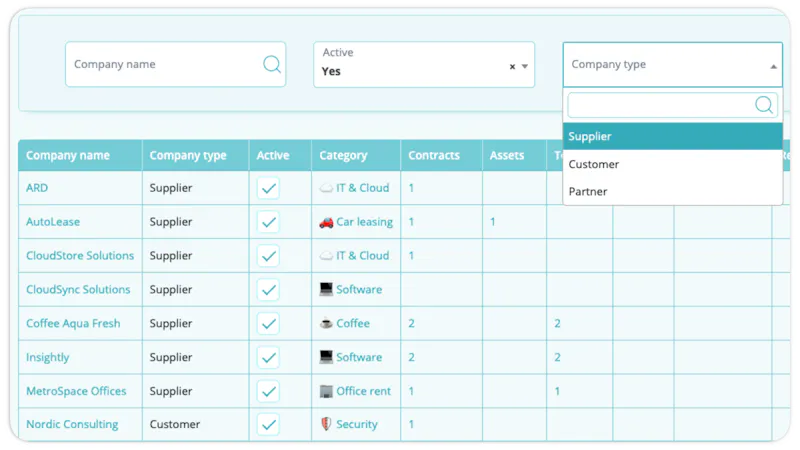Click building icon in MetroSpace Offices row

tap(326, 391)
